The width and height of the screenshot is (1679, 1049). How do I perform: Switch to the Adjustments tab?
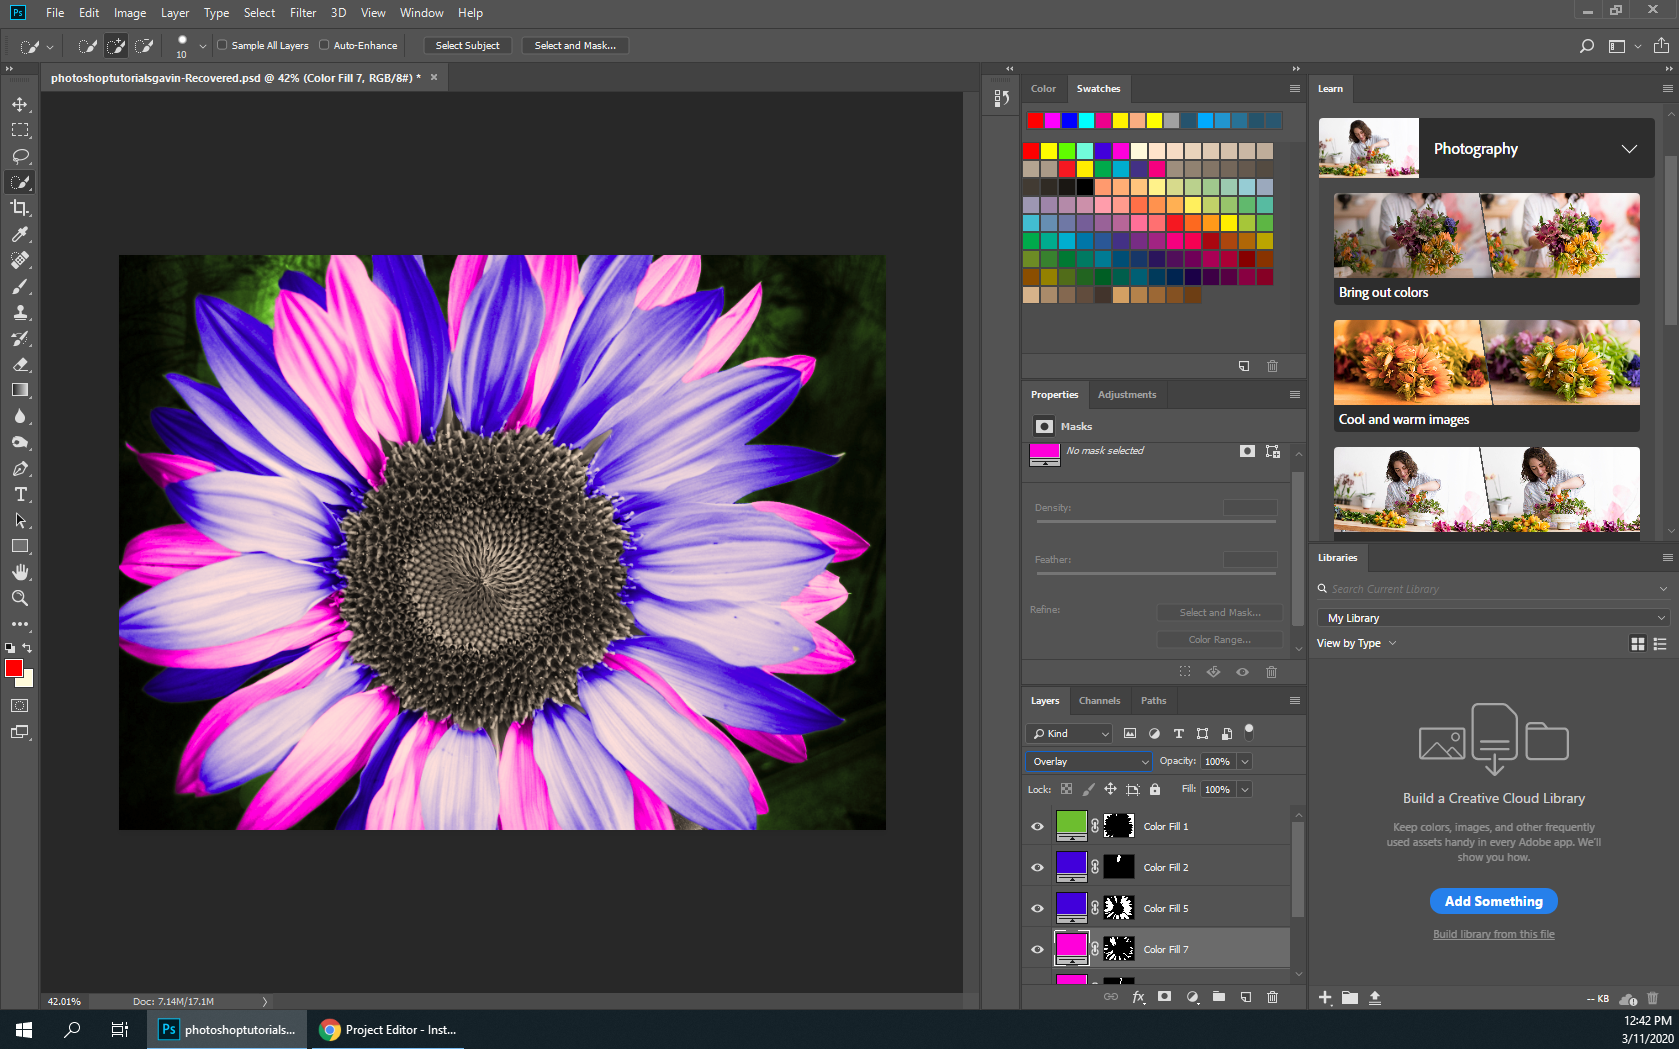coord(1127,395)
